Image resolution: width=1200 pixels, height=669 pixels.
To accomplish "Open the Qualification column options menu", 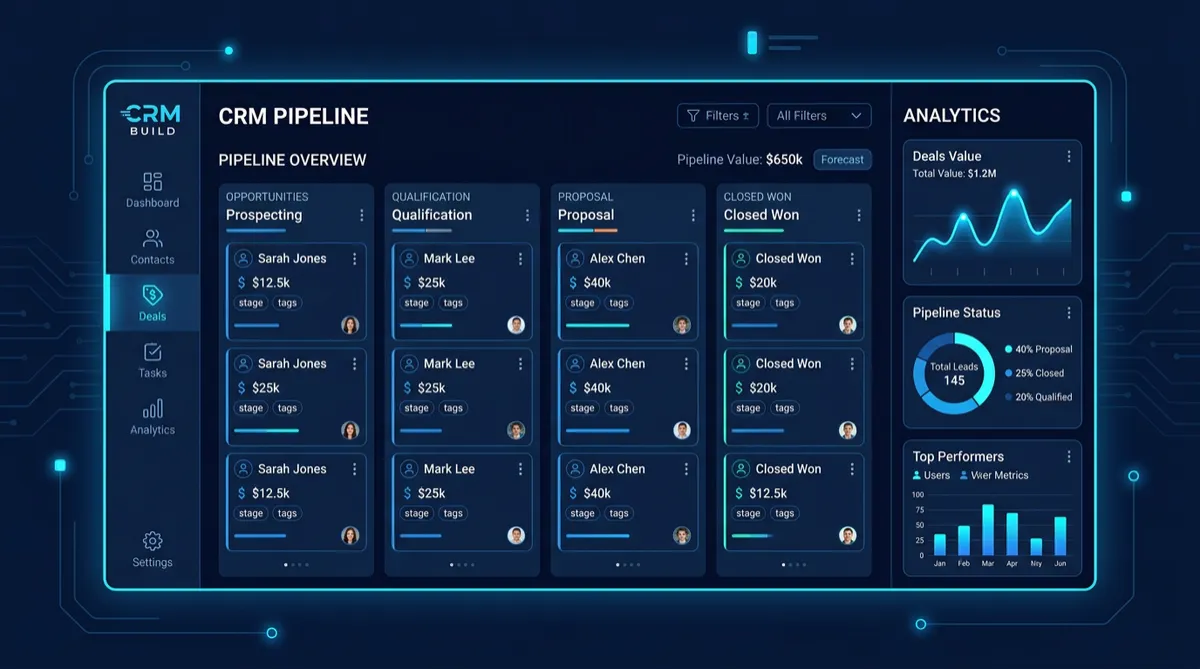I will (x=527, y=215).
